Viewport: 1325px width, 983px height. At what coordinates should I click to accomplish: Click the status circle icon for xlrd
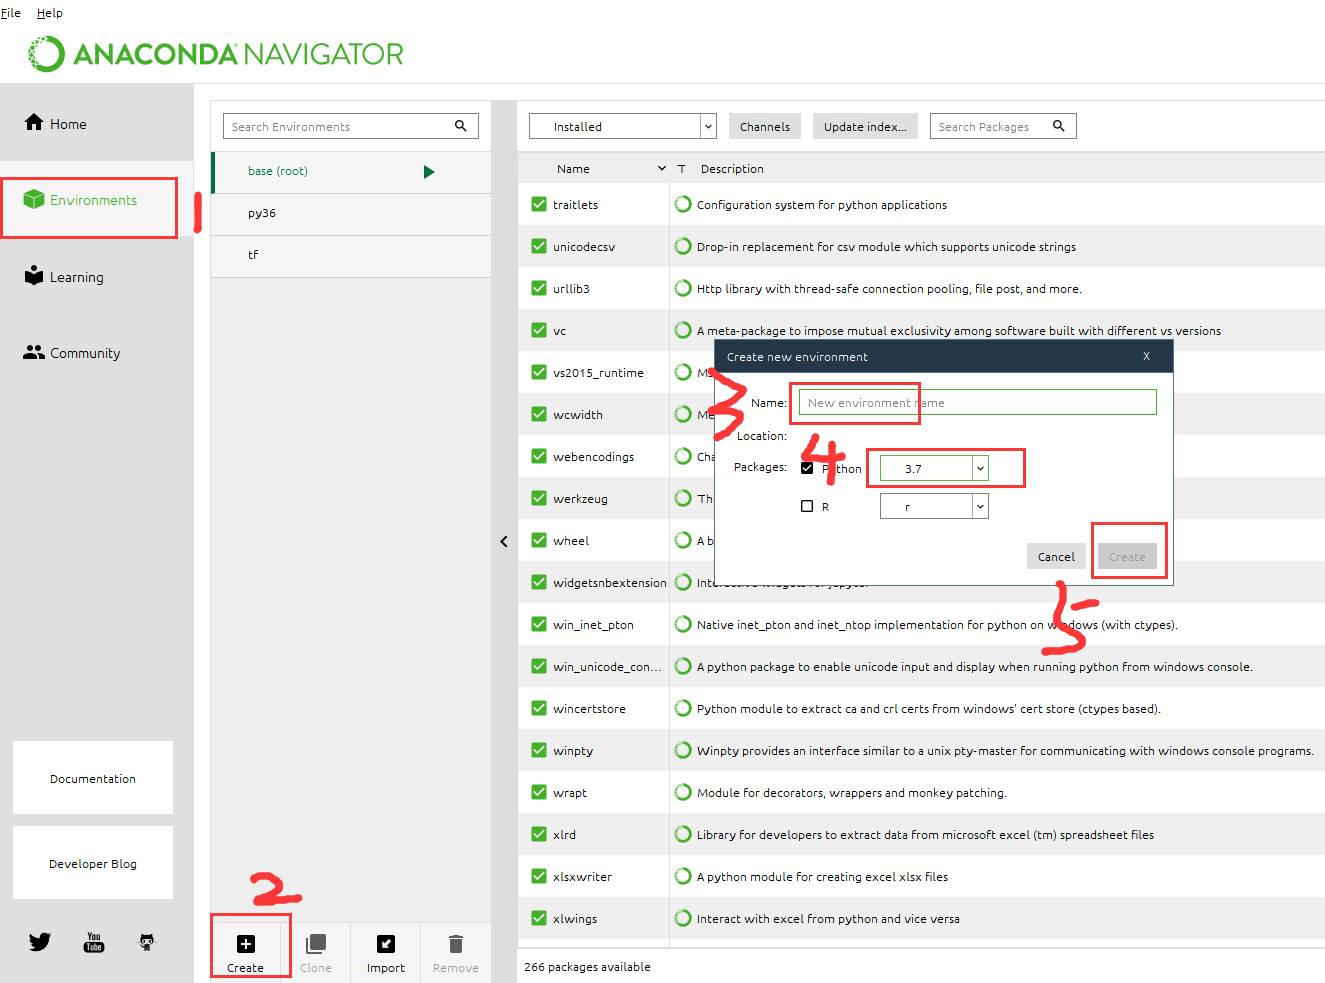click(x=683, y=834)
